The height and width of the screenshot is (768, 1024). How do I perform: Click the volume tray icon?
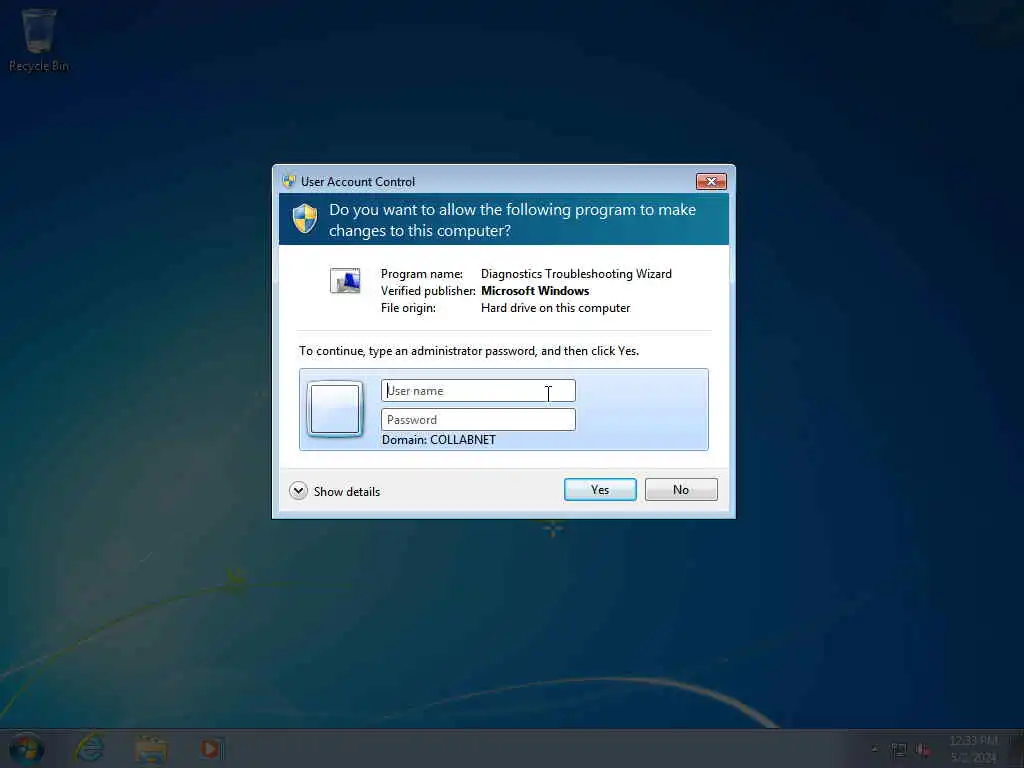point(923,750)
